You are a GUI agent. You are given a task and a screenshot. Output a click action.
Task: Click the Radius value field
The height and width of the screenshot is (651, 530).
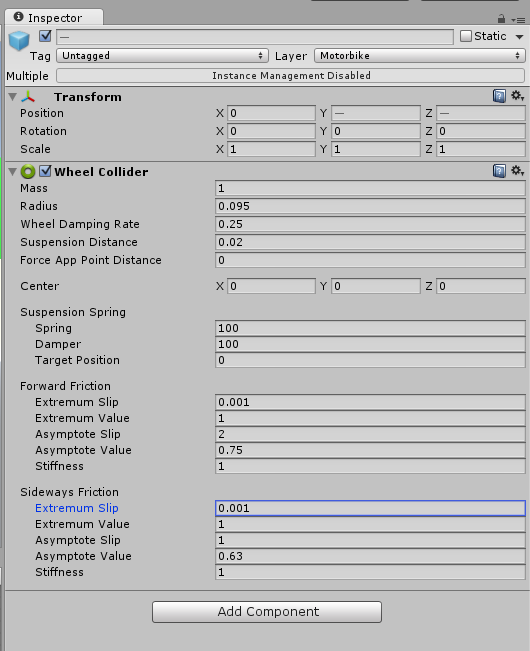coord(370,206)
